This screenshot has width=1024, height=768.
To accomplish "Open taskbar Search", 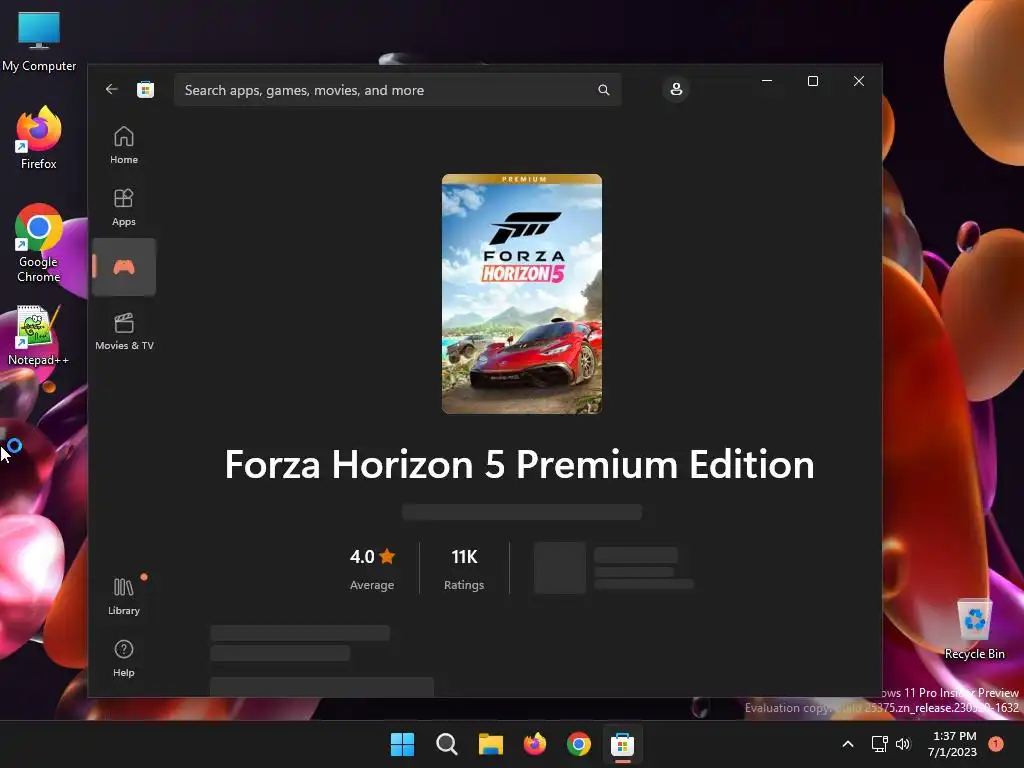I will click(447, 744).
